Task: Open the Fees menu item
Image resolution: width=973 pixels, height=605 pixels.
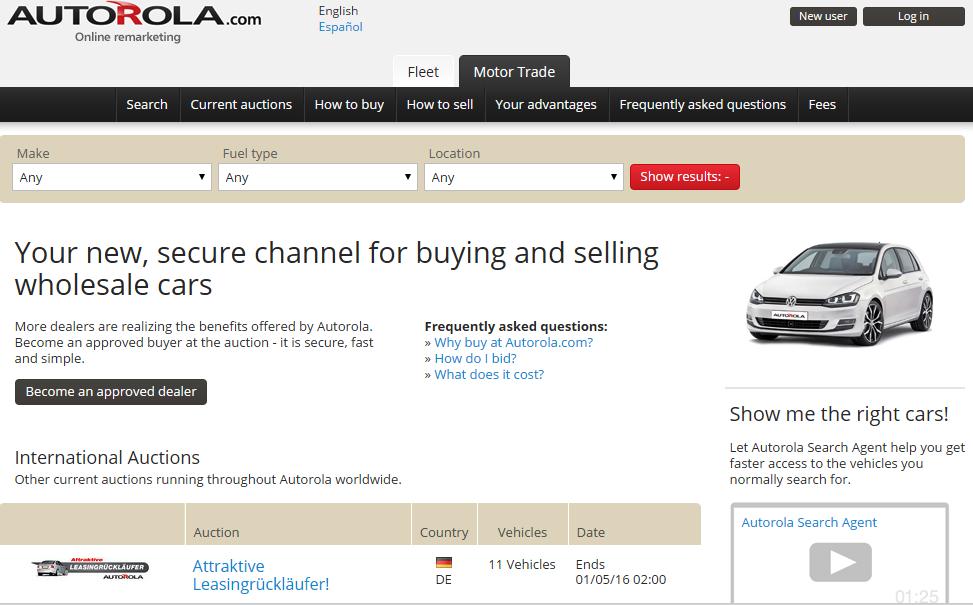Action: (822, 105)
